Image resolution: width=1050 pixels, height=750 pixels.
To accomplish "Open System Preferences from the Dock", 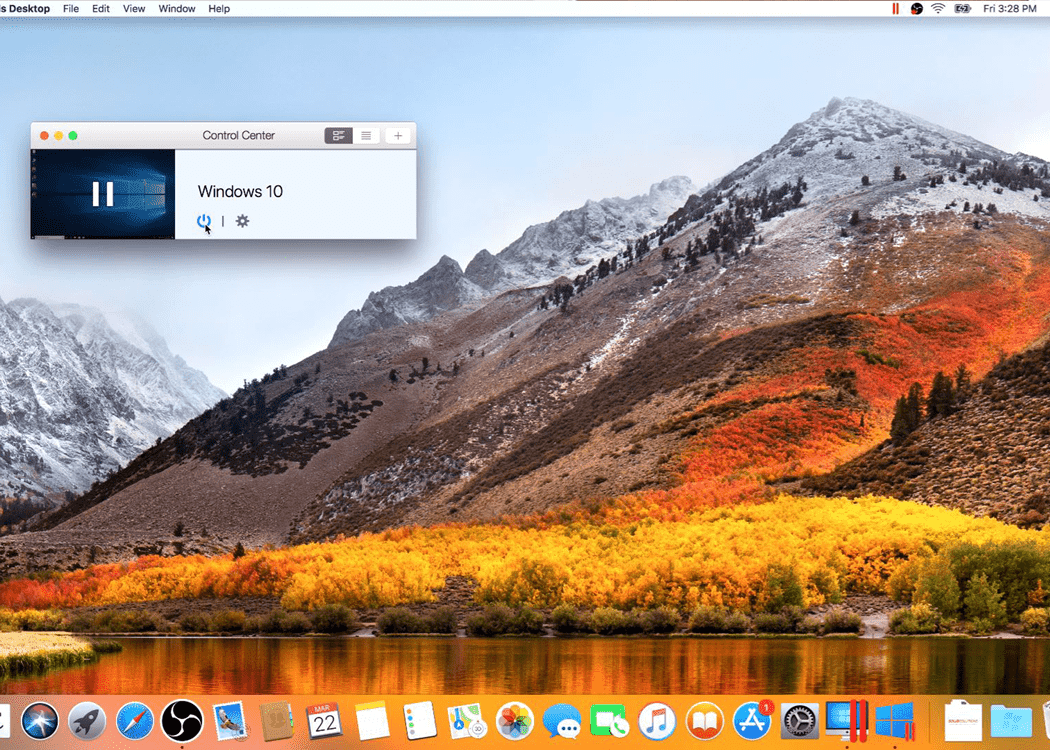I will (x=799, y=720).
